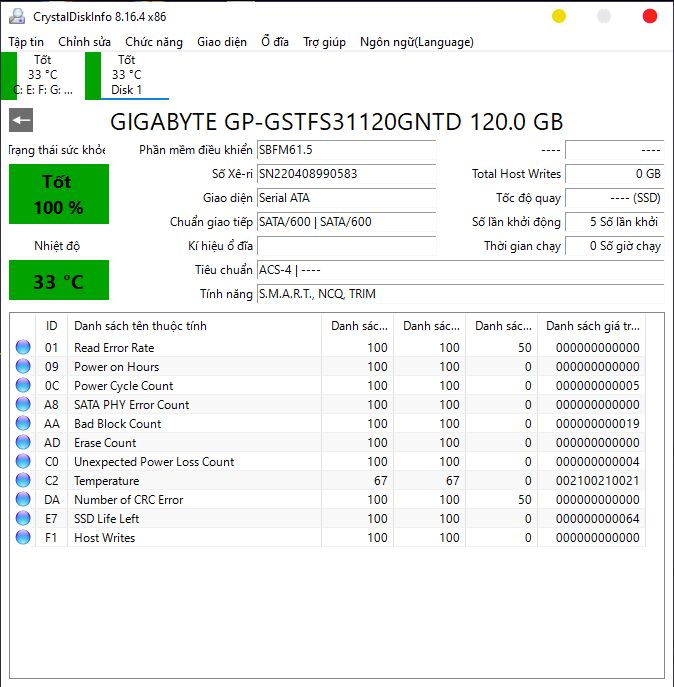Open the Chức năng menu
Image resolution: width=674 pixels, height=687 pixels.
pos(154,42)
